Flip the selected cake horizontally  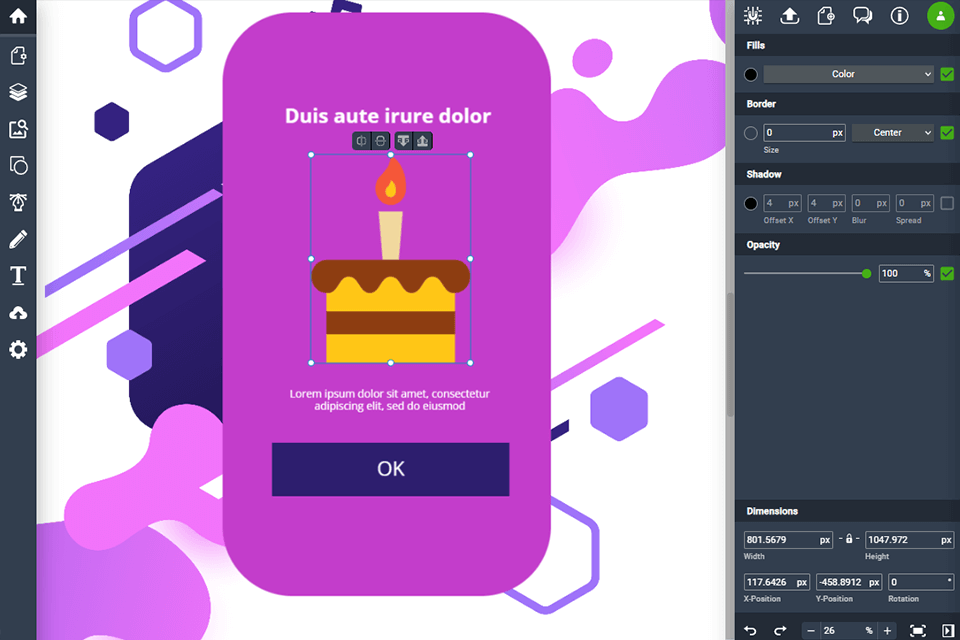click(x=362, y=141)
